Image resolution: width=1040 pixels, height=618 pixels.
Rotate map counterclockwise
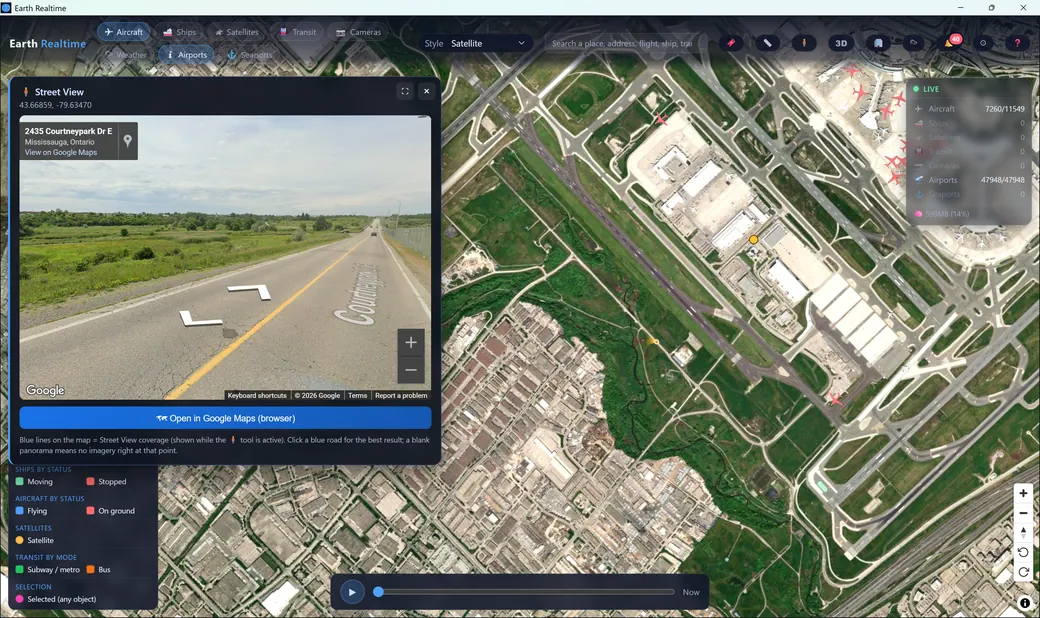pos(1023,552)
